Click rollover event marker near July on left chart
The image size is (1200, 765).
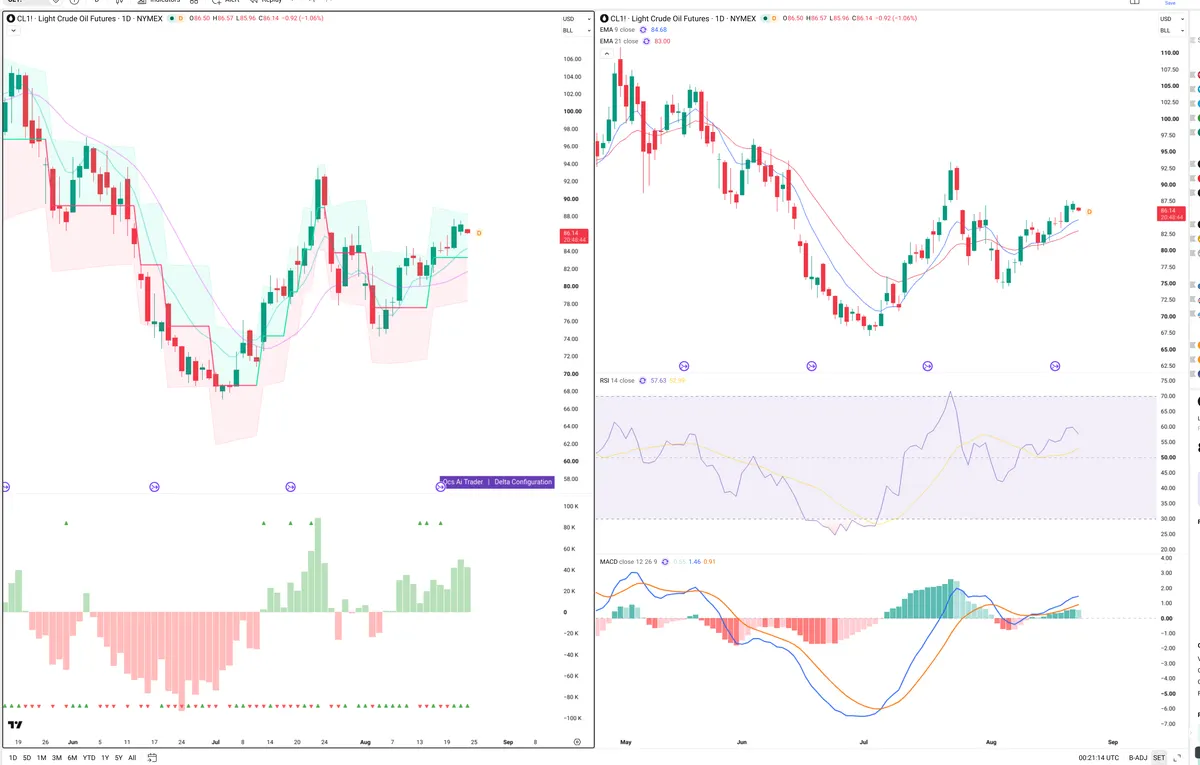tap(290, 487)
